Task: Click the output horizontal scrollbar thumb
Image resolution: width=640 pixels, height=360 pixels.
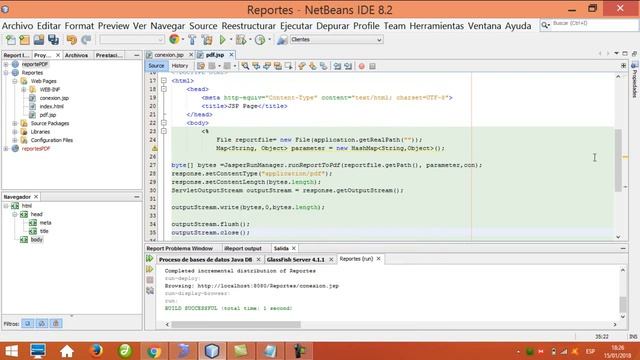Action: click(x=236, y=324)
